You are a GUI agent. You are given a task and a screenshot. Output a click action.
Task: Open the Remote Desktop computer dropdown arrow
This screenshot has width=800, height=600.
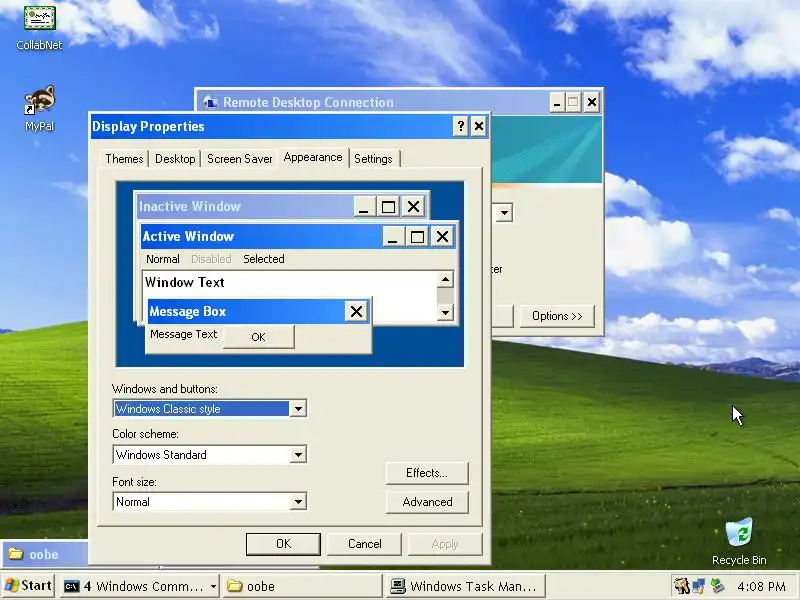pyautogui.click(x=504, y=212)
